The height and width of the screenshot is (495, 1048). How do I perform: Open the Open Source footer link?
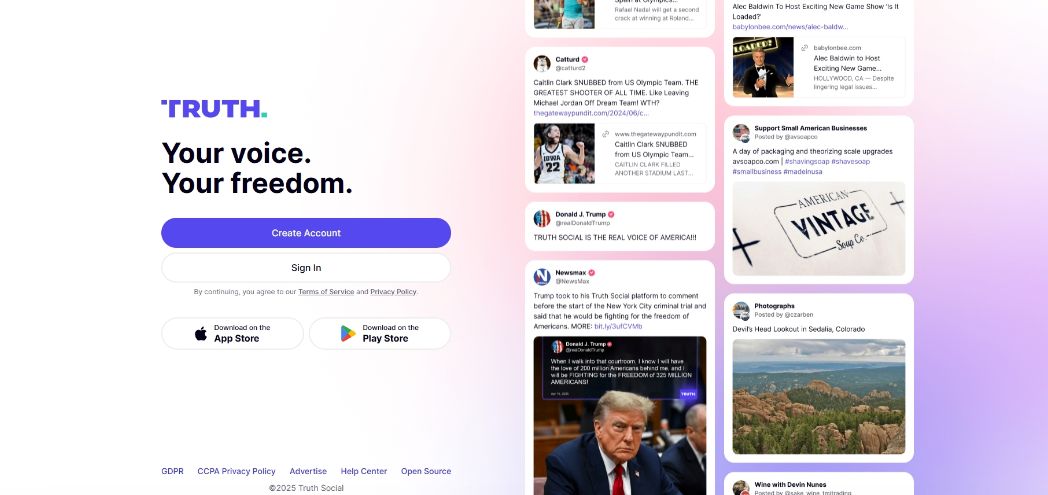[426, 471]
